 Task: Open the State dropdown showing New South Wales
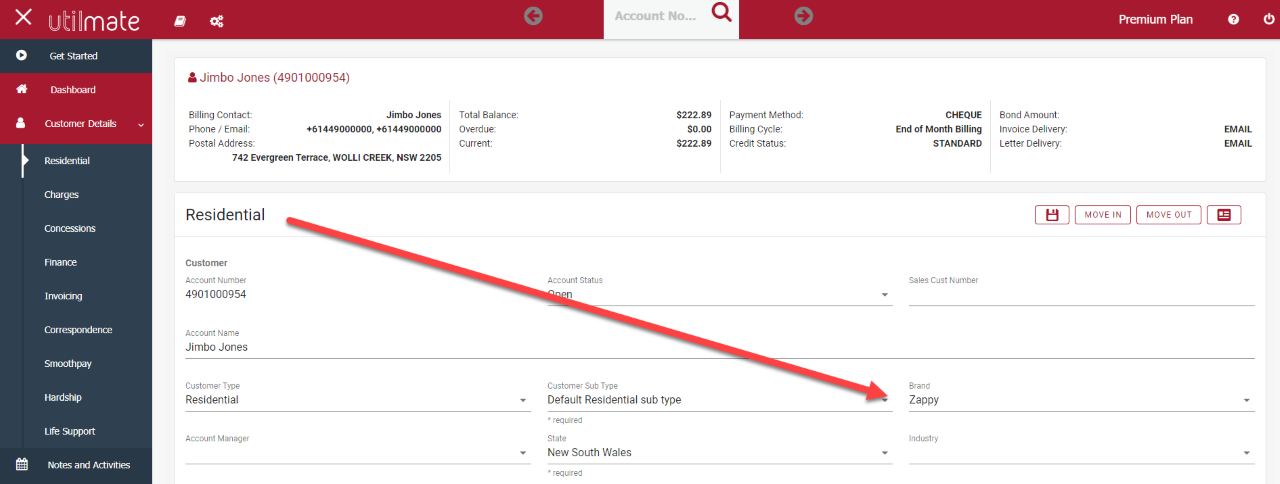click(x=719, y=453)
